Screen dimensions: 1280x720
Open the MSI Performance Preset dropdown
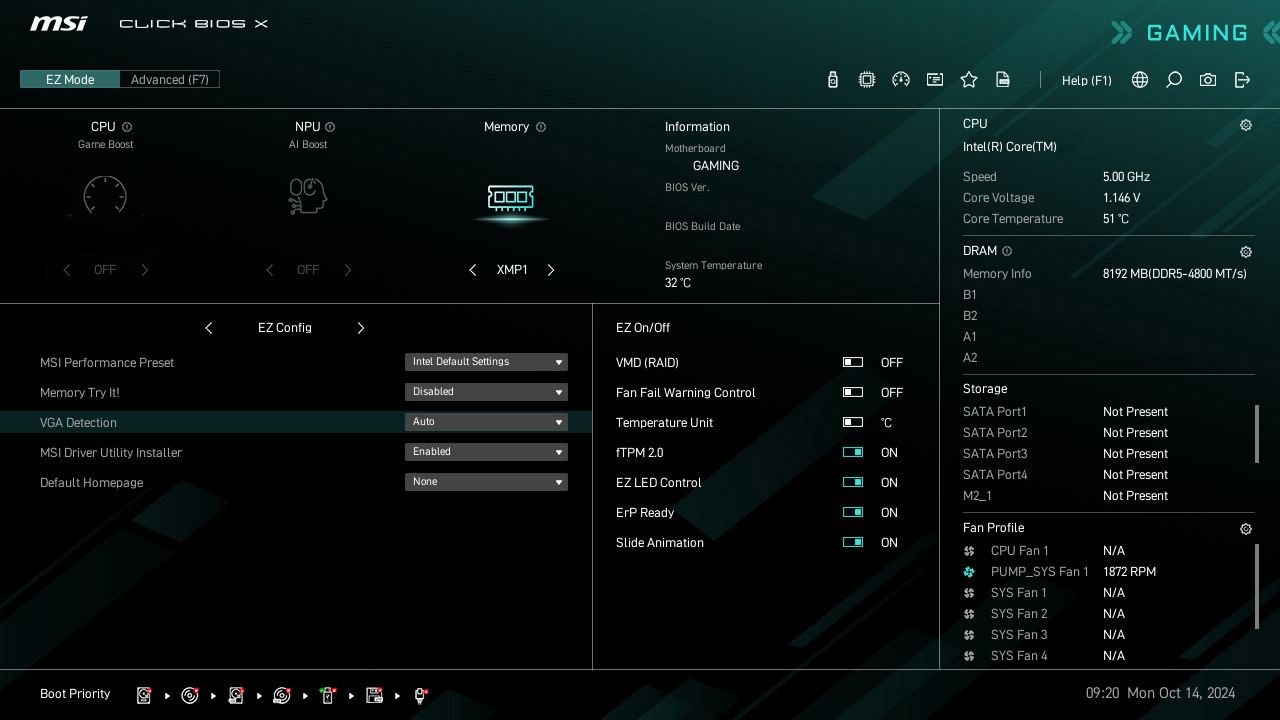486,362
